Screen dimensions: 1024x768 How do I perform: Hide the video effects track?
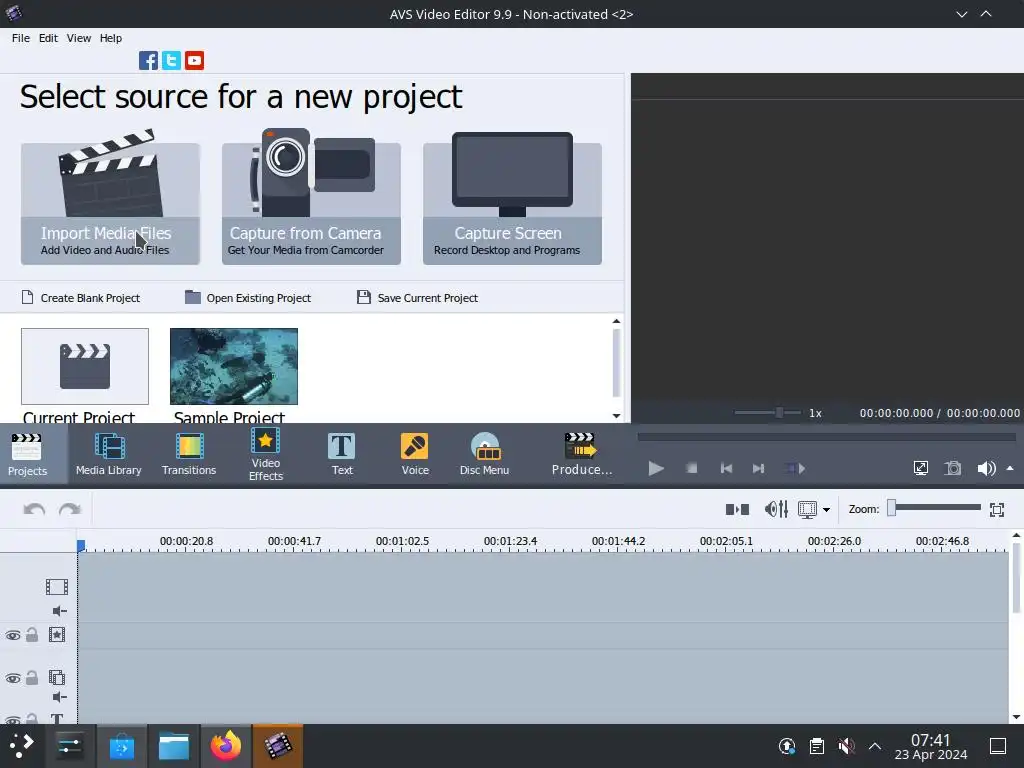13,635
